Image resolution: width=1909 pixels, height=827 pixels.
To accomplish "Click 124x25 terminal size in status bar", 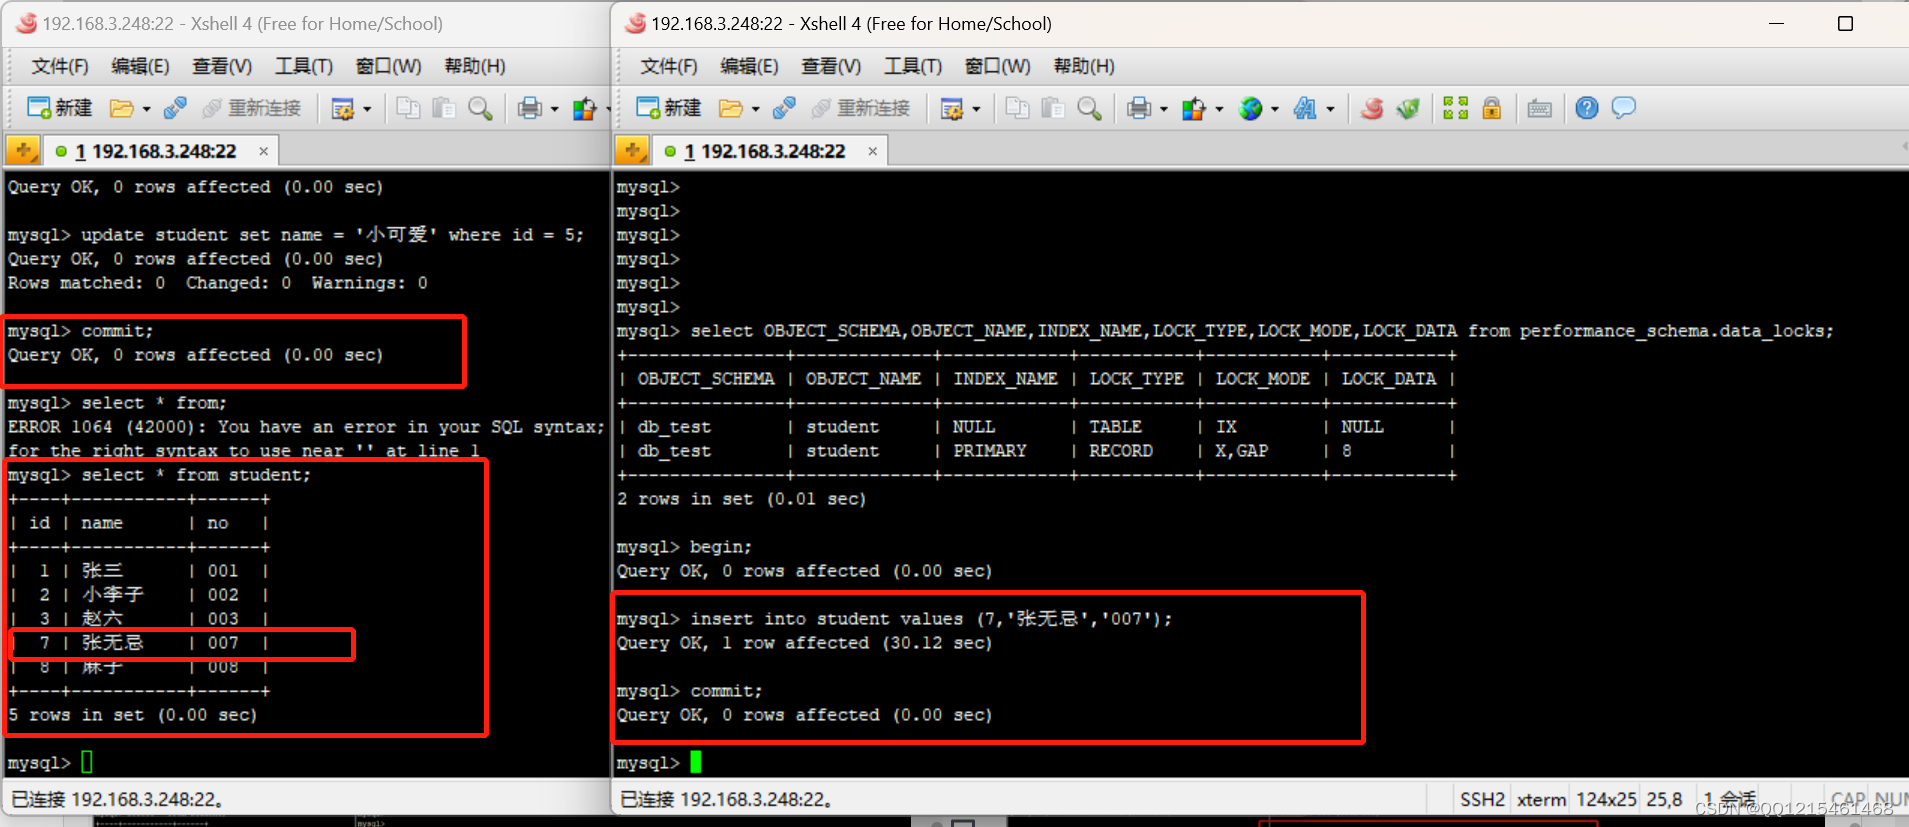I will click(x=1606, y=799).
